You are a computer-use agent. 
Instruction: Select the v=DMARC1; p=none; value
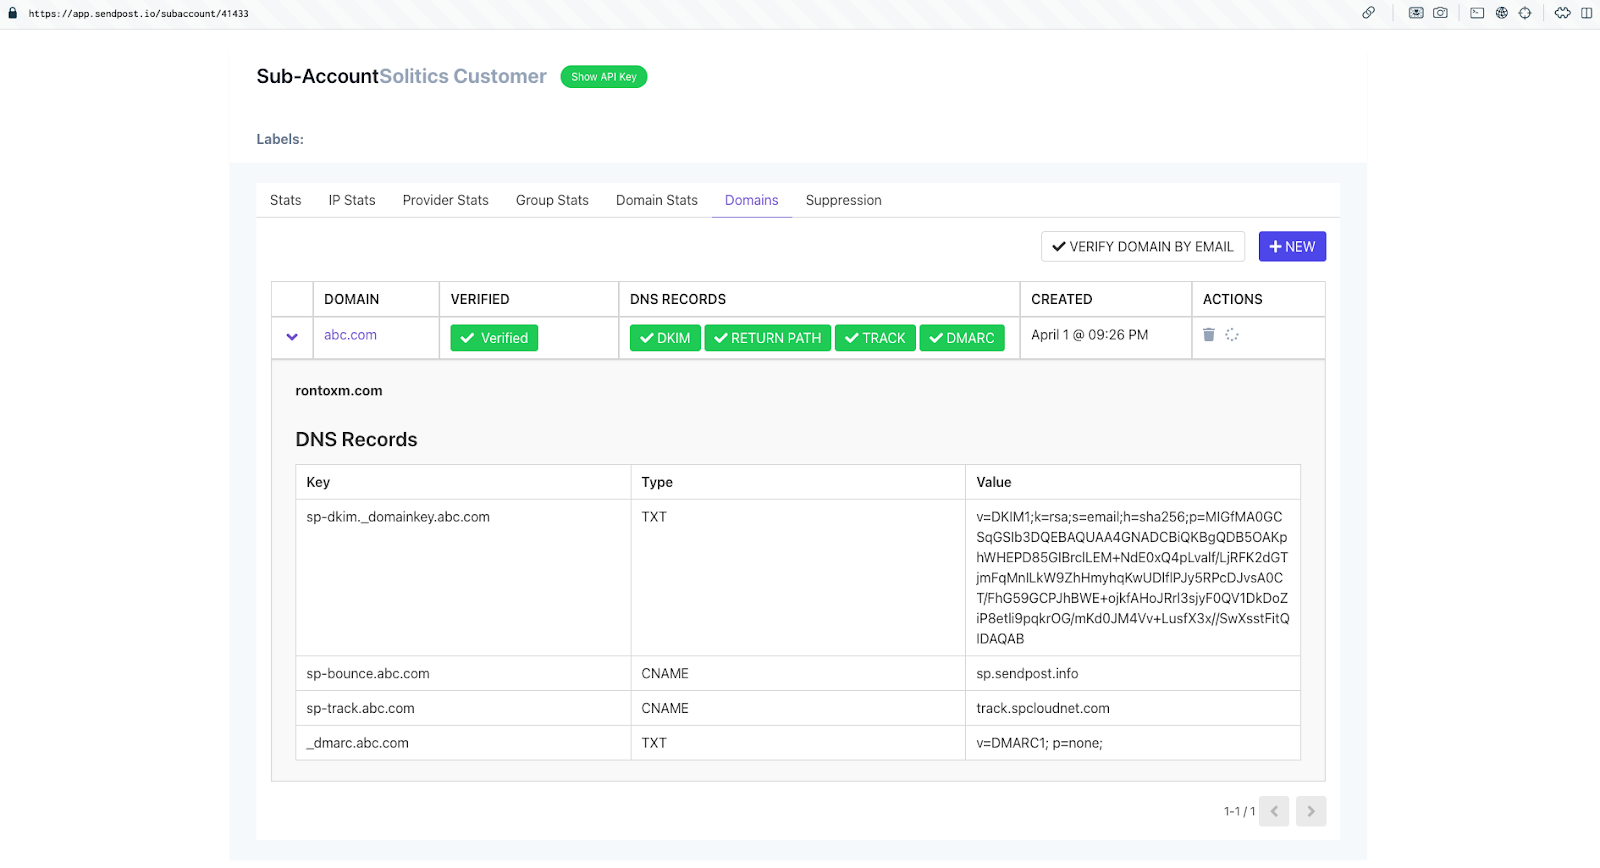[x=1039, y=743]
